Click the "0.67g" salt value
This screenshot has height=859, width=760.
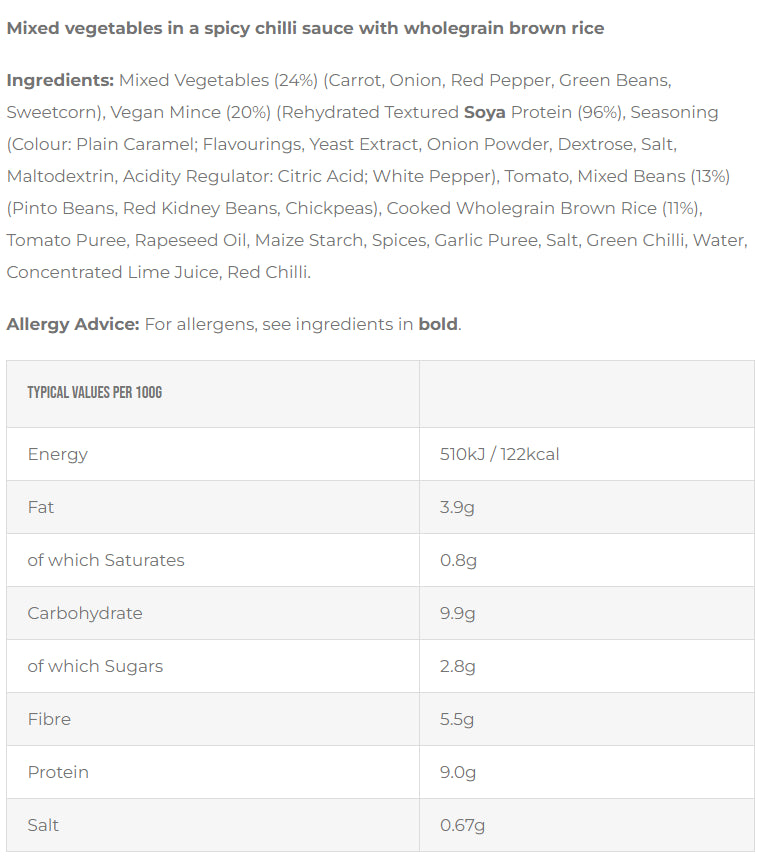[x=462, y=825]
